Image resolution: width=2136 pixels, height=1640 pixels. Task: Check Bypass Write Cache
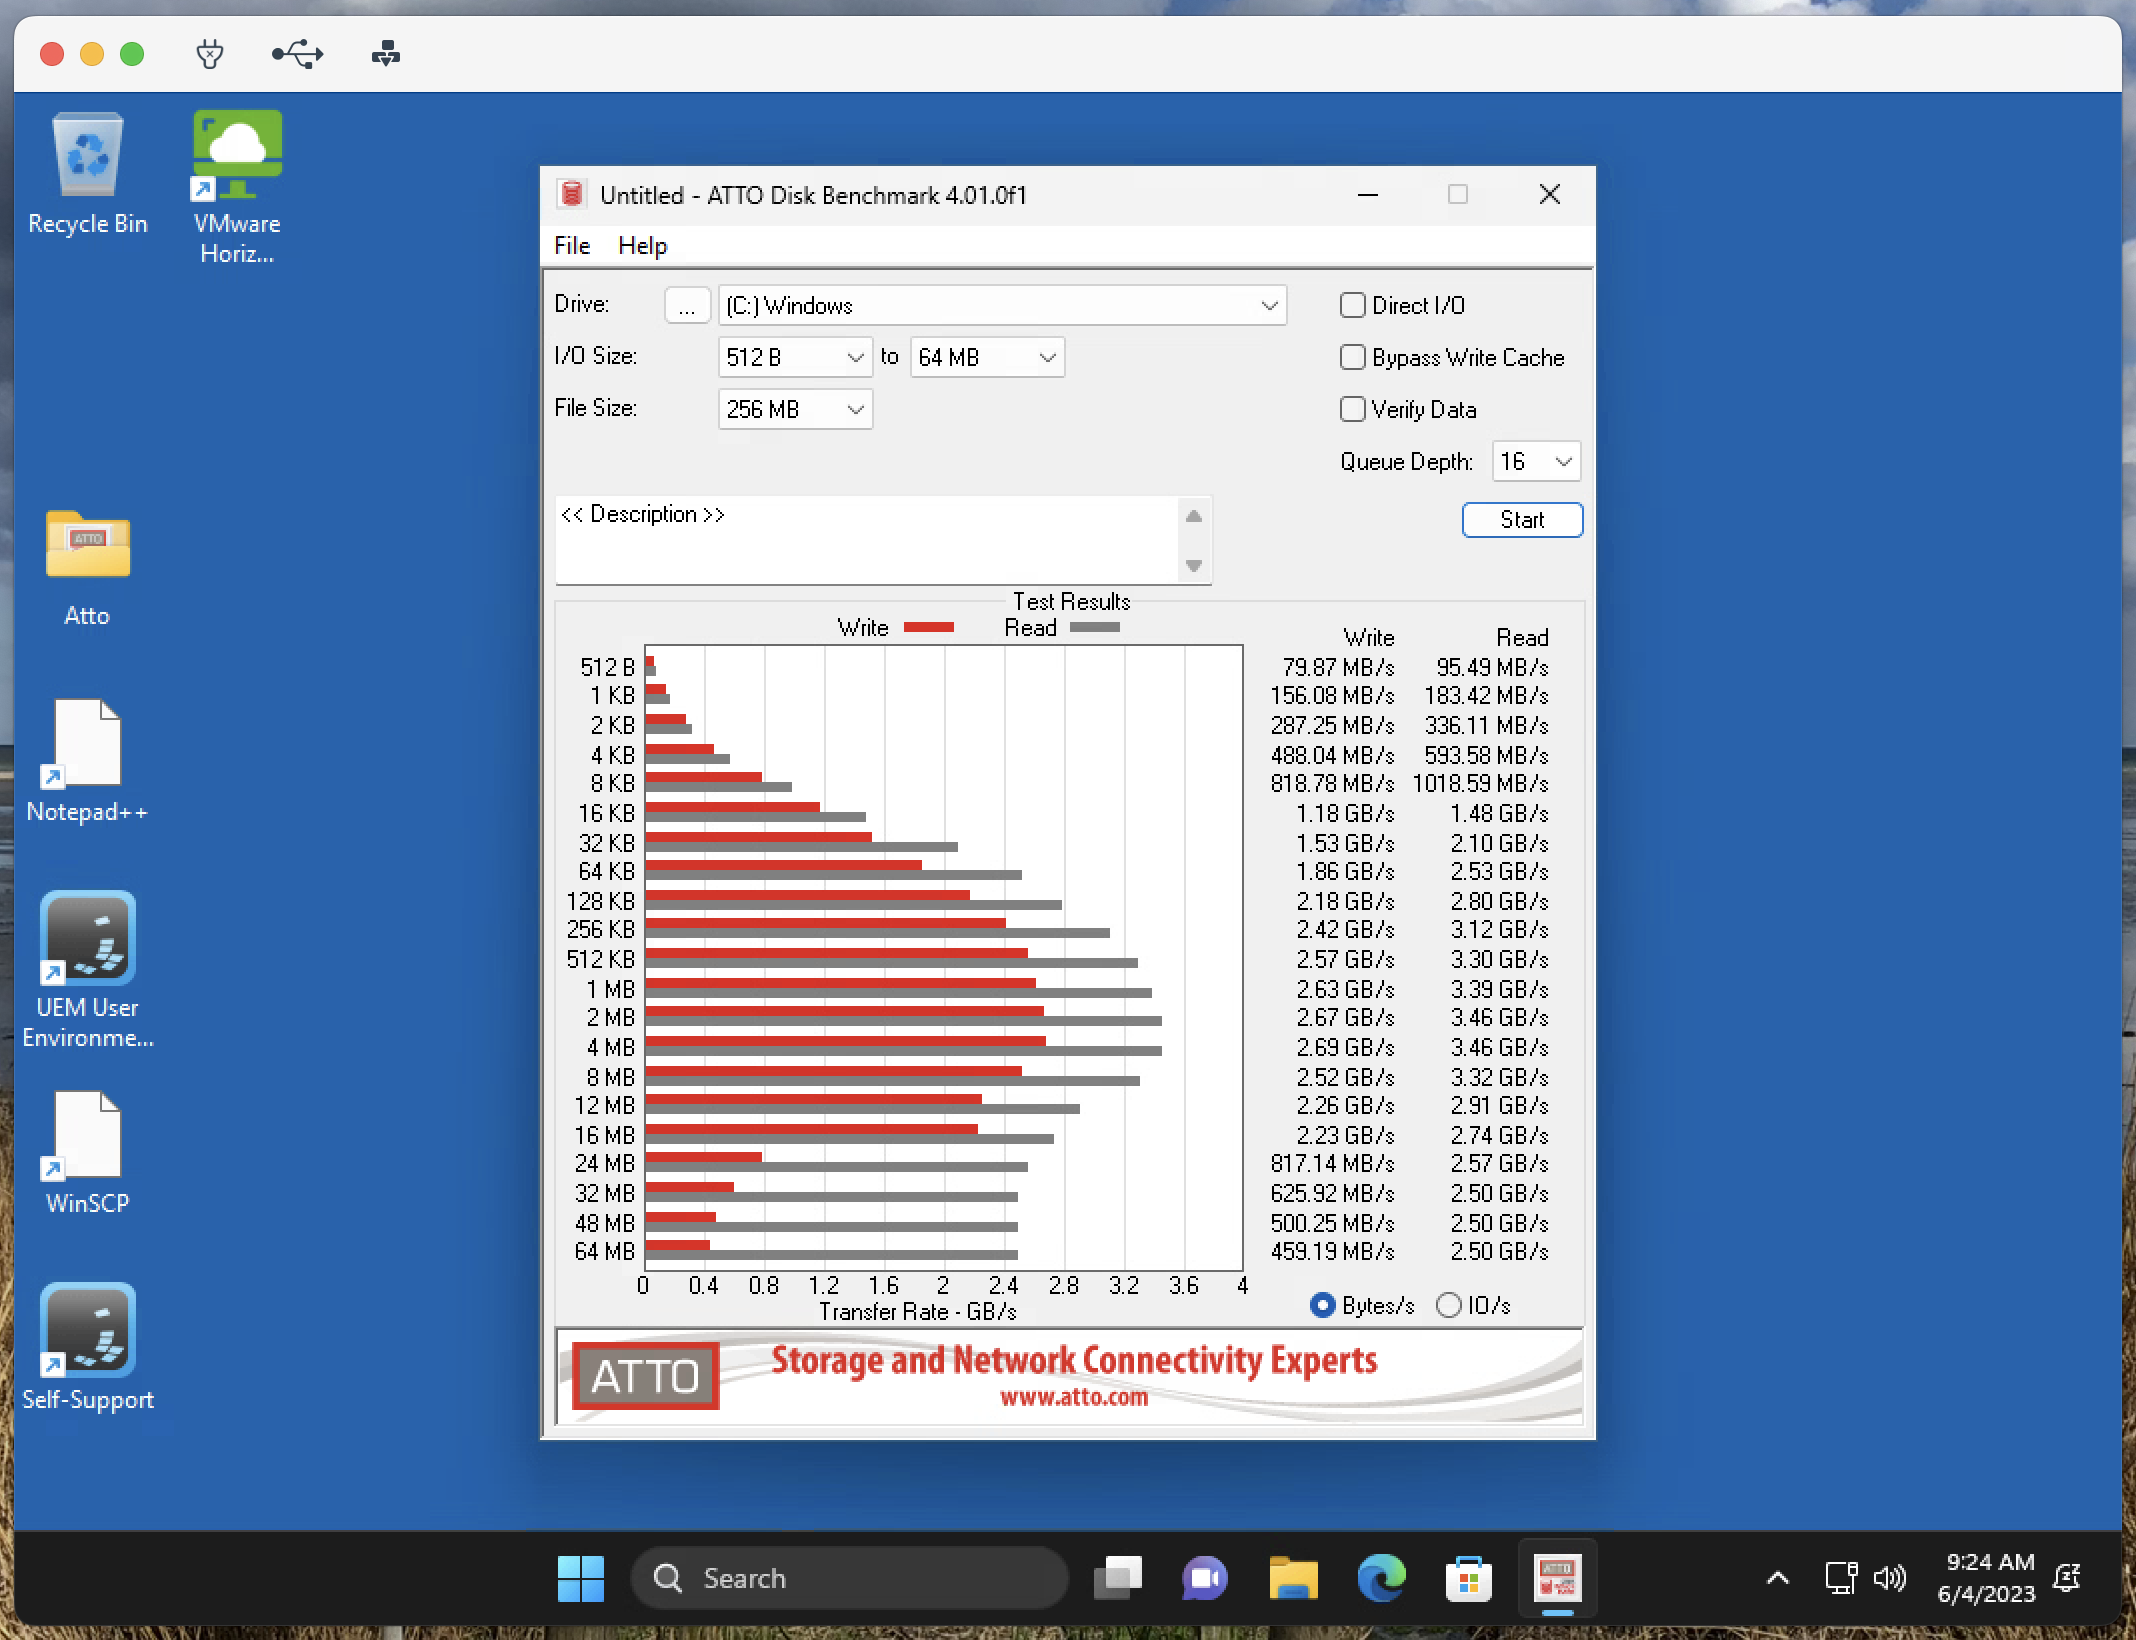[x=1353, y=357]
